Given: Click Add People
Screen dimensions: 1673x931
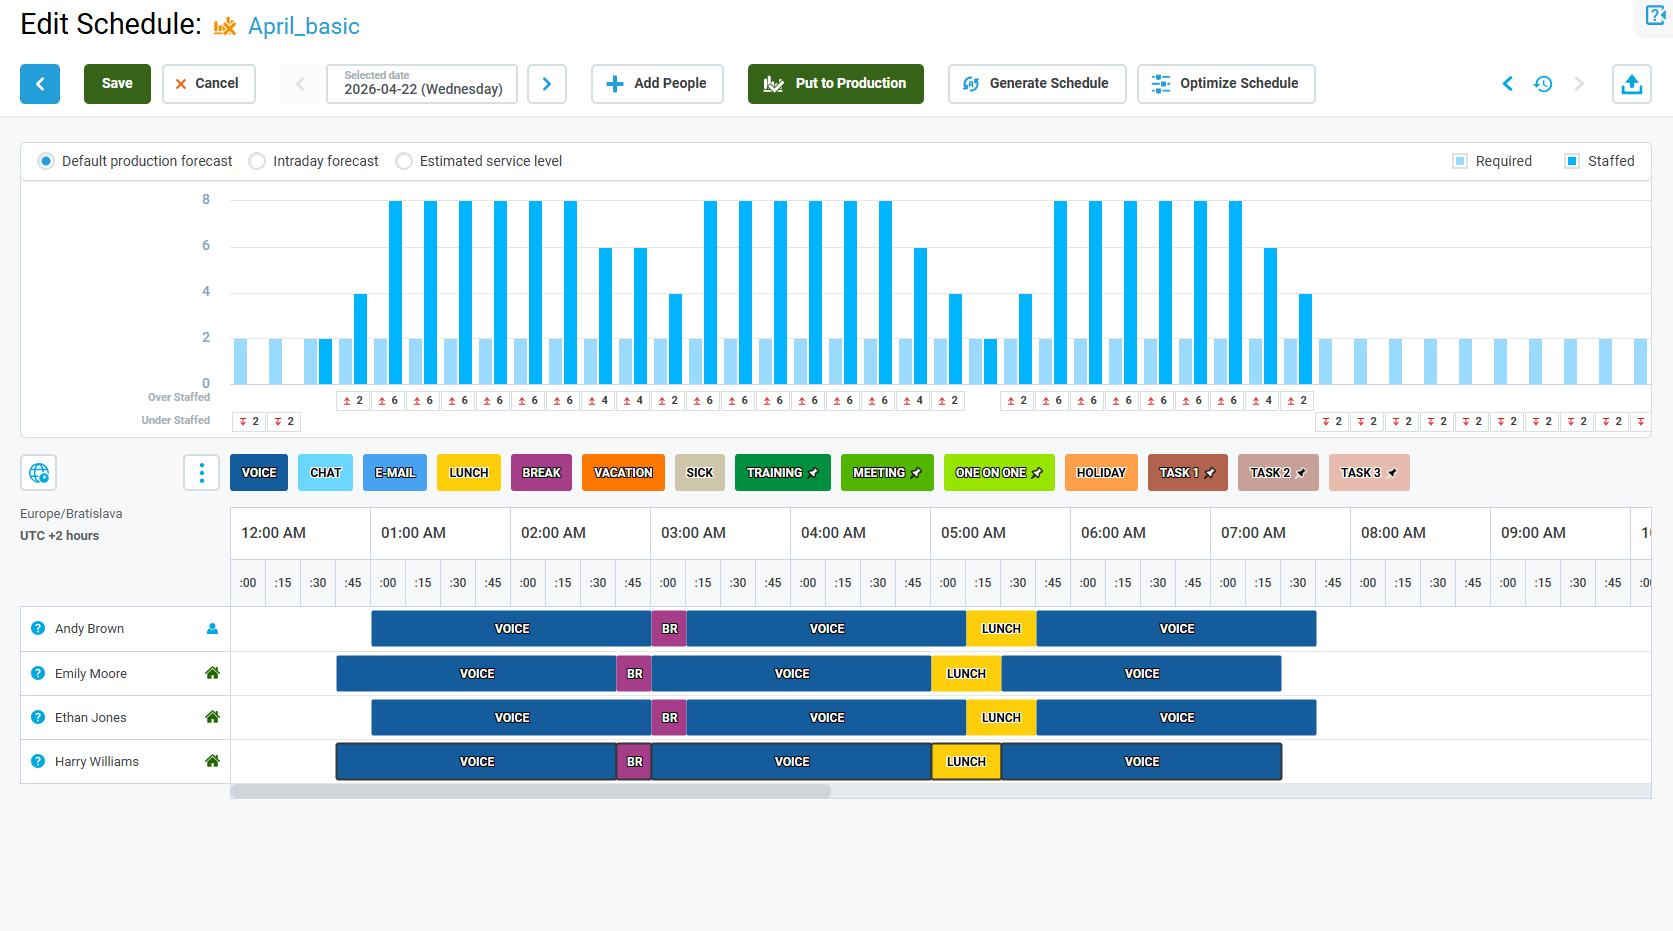Looking at the screenshot, I should click(657, 84).
